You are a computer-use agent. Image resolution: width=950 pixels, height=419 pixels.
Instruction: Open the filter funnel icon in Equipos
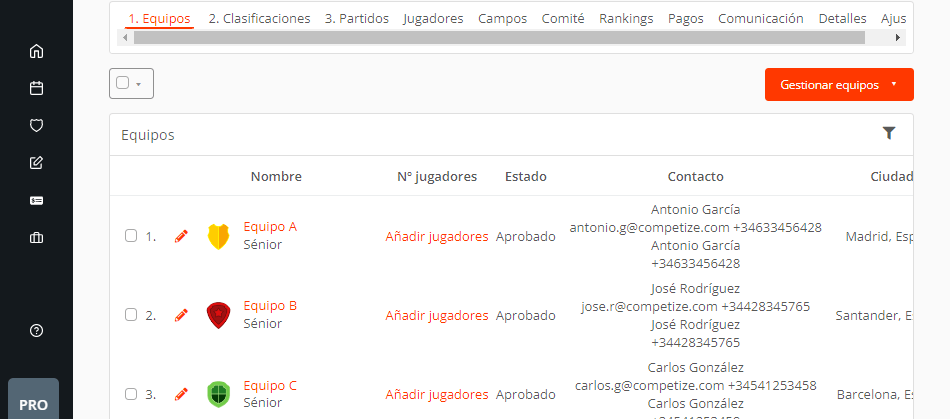coord(888,133)
